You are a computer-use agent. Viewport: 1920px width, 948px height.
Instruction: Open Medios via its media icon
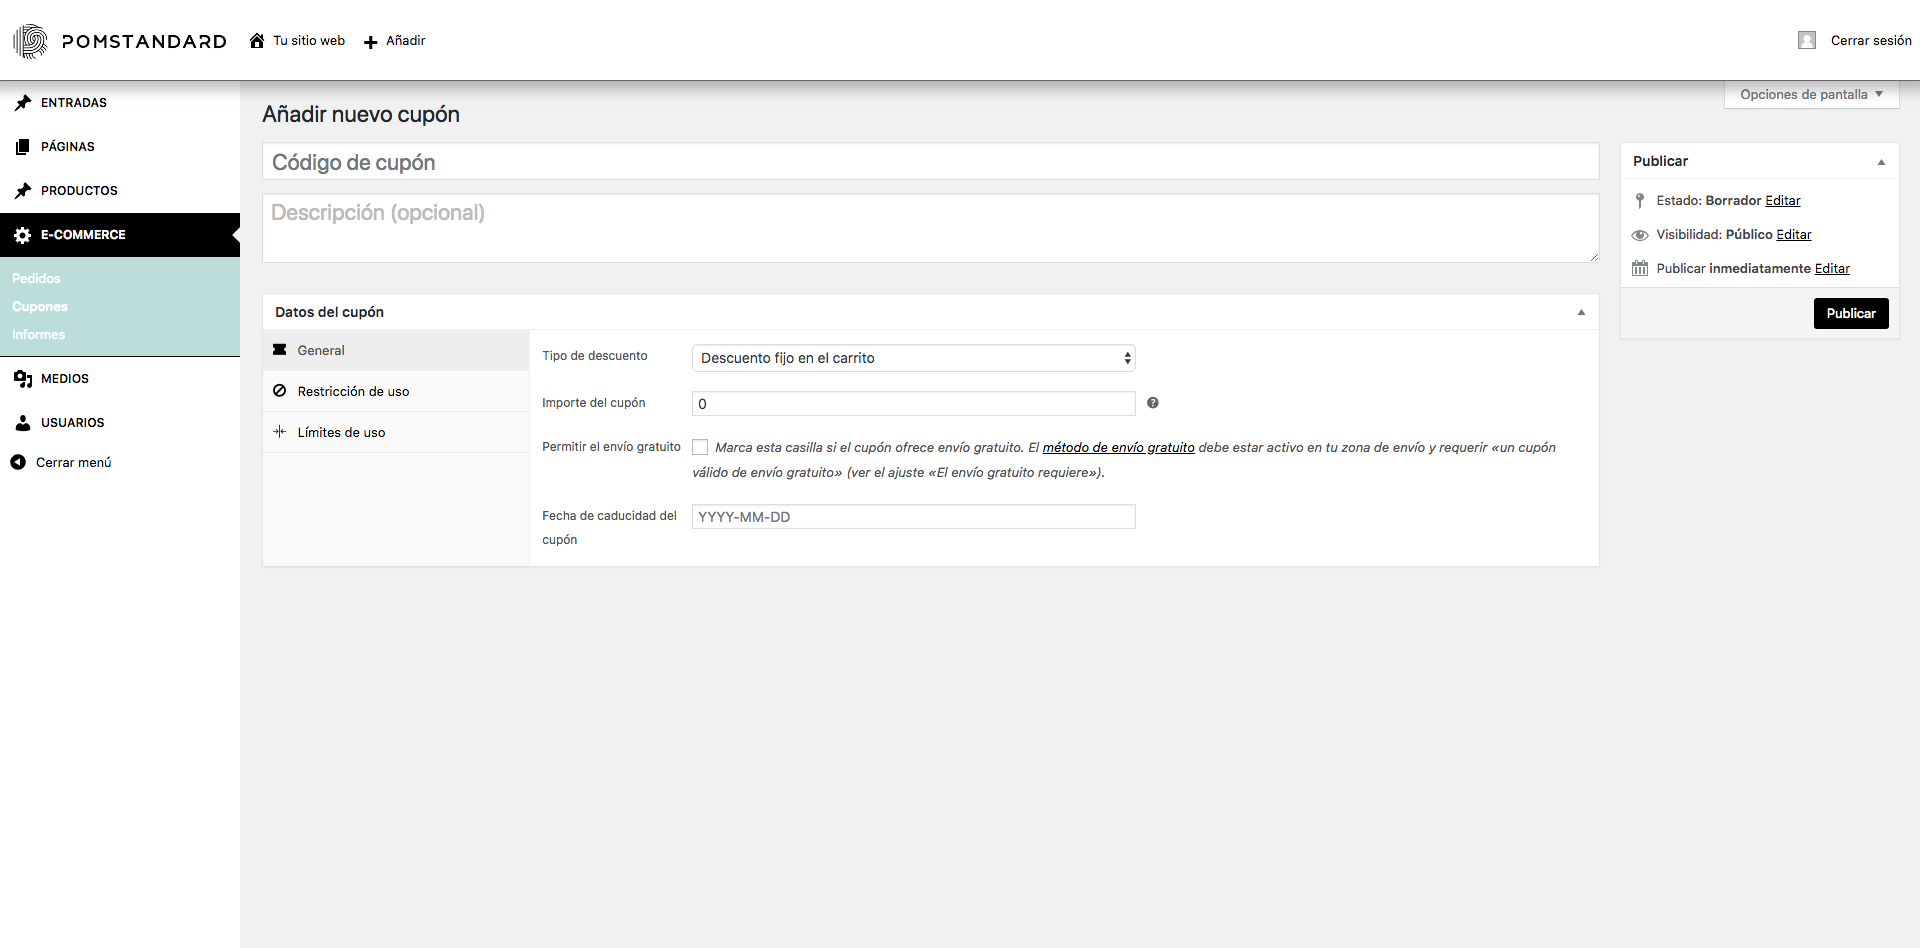[x=23, y=379]
